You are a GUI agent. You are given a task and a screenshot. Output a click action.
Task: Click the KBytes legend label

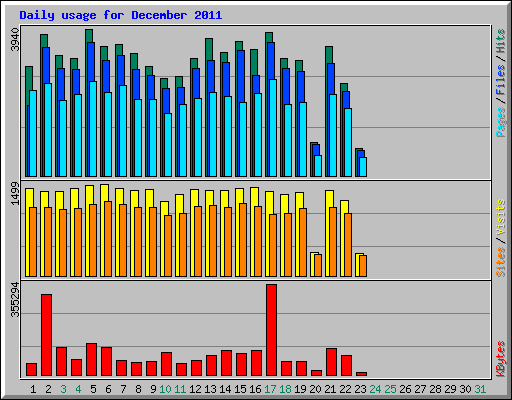pyautogui.click(x=501, y=359)
